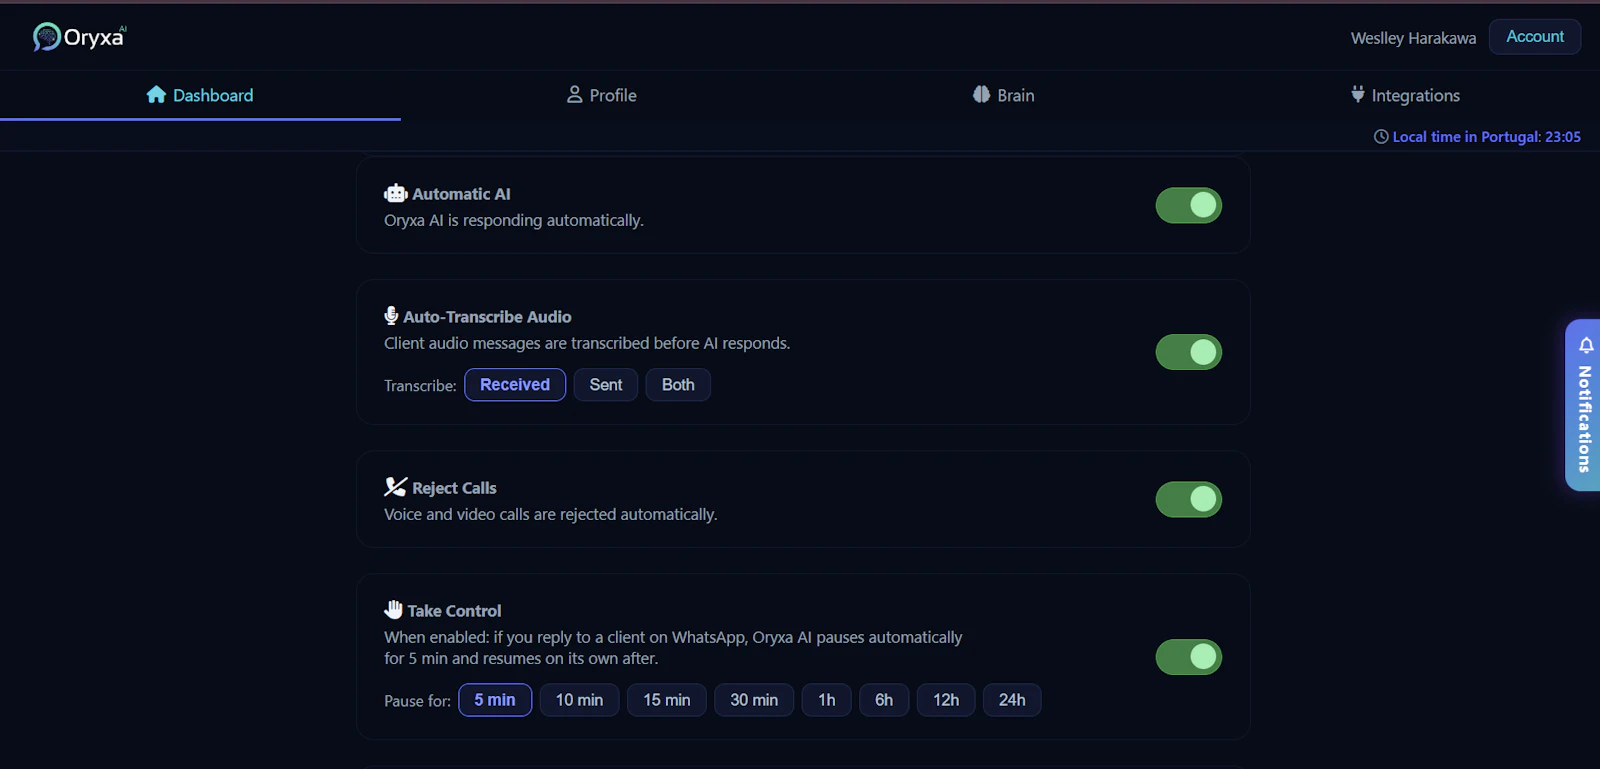Turn off the Automatic AI switch

pyautogui.click(x=1189, y=206)
